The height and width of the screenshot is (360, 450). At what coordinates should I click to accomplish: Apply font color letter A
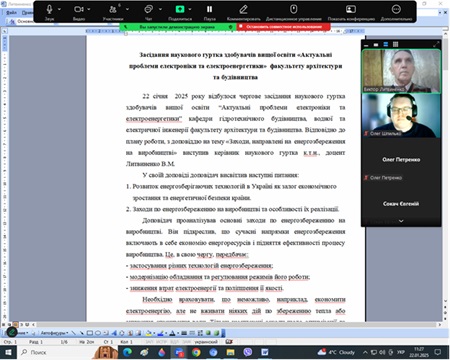[x=172, y=333]
